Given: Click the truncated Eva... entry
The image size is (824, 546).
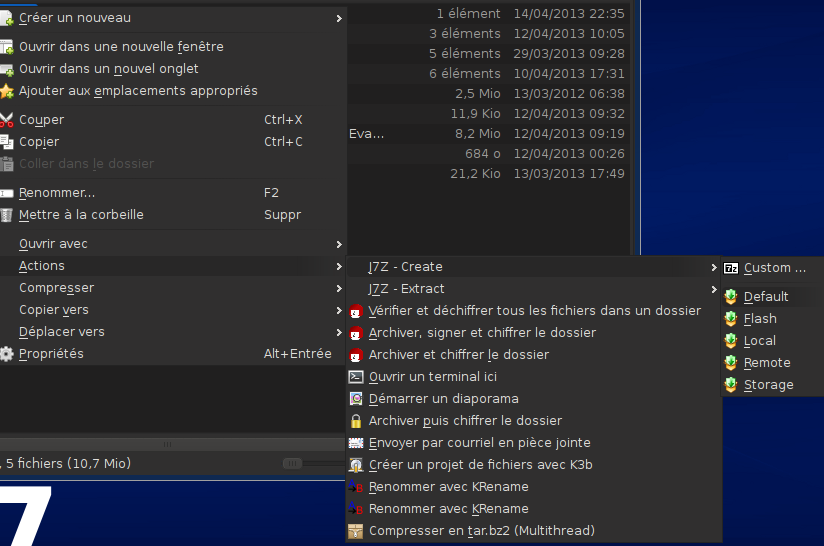Looking at the screenshot, I should coord(366,134).
